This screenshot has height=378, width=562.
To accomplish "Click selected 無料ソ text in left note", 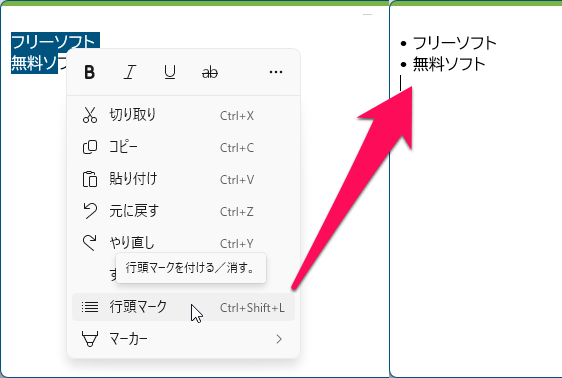I will click(x=34, y=63).
